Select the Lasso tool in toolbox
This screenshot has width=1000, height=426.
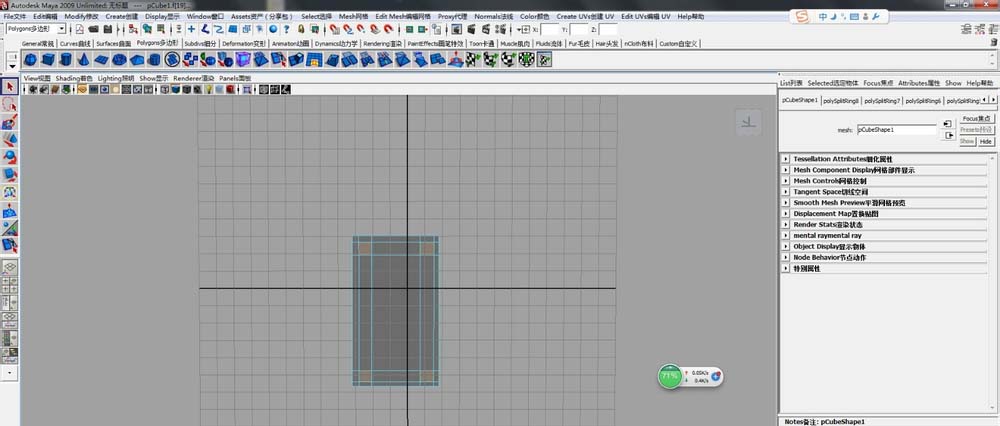point(10,104)
